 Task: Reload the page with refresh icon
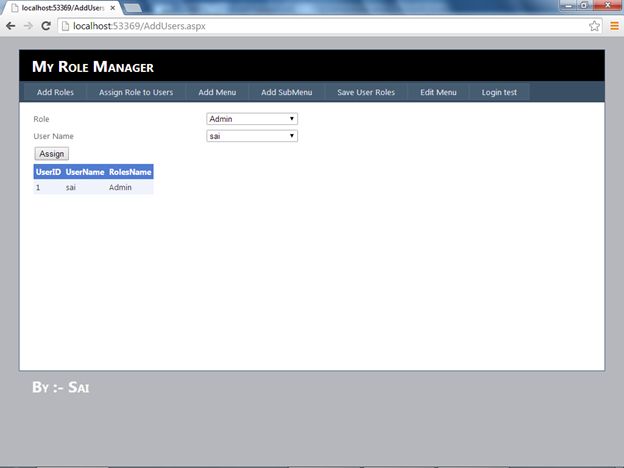[46, 26]
